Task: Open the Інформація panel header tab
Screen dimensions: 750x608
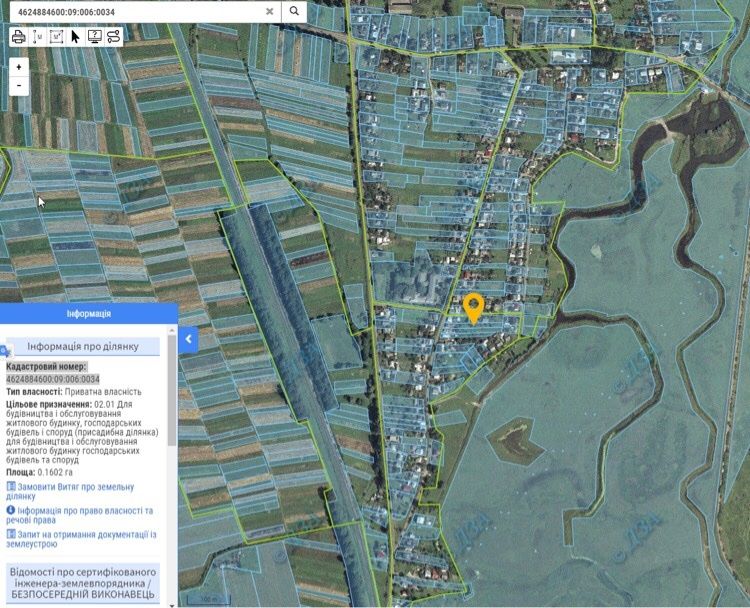Action: click(x=88, y=314)
